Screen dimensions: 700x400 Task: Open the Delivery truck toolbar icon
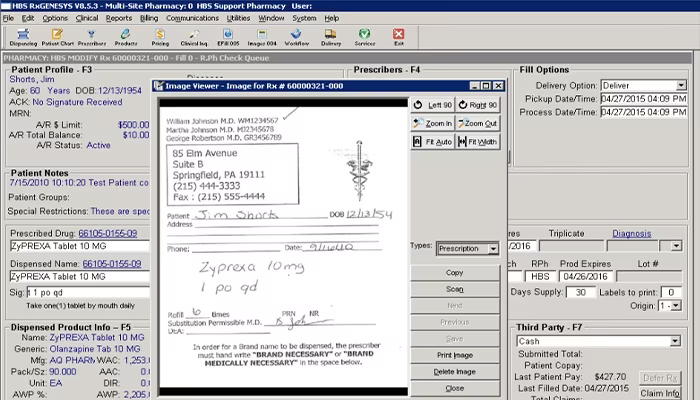click(331, 37)
